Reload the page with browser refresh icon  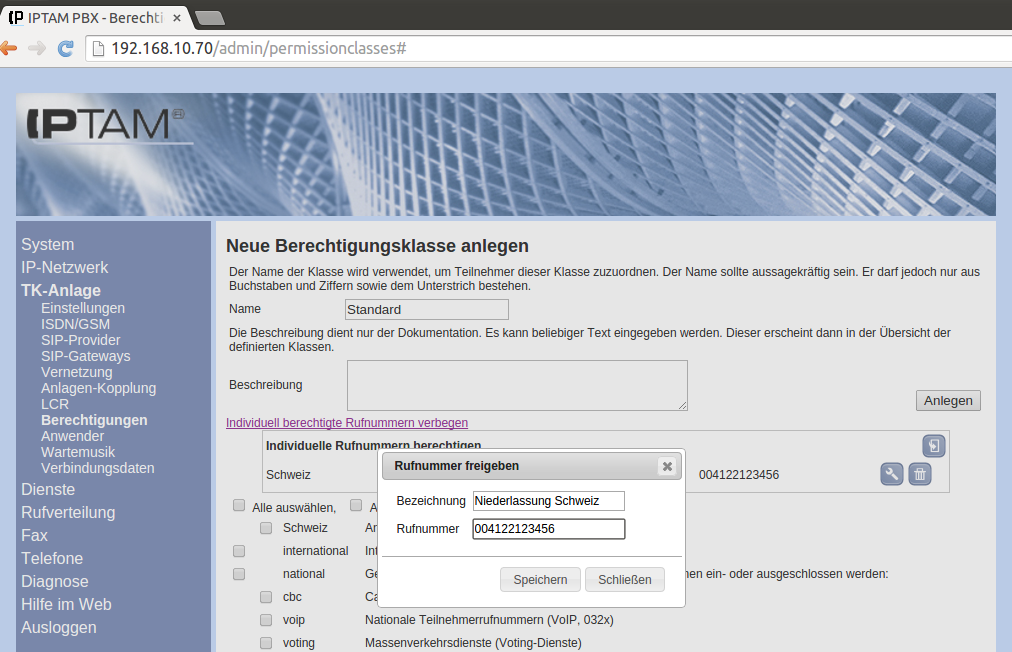[66, 48]
